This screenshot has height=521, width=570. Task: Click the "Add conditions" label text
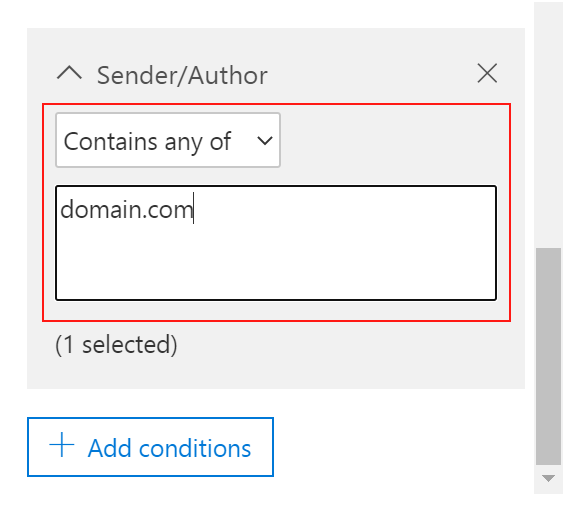pos(169,448)
